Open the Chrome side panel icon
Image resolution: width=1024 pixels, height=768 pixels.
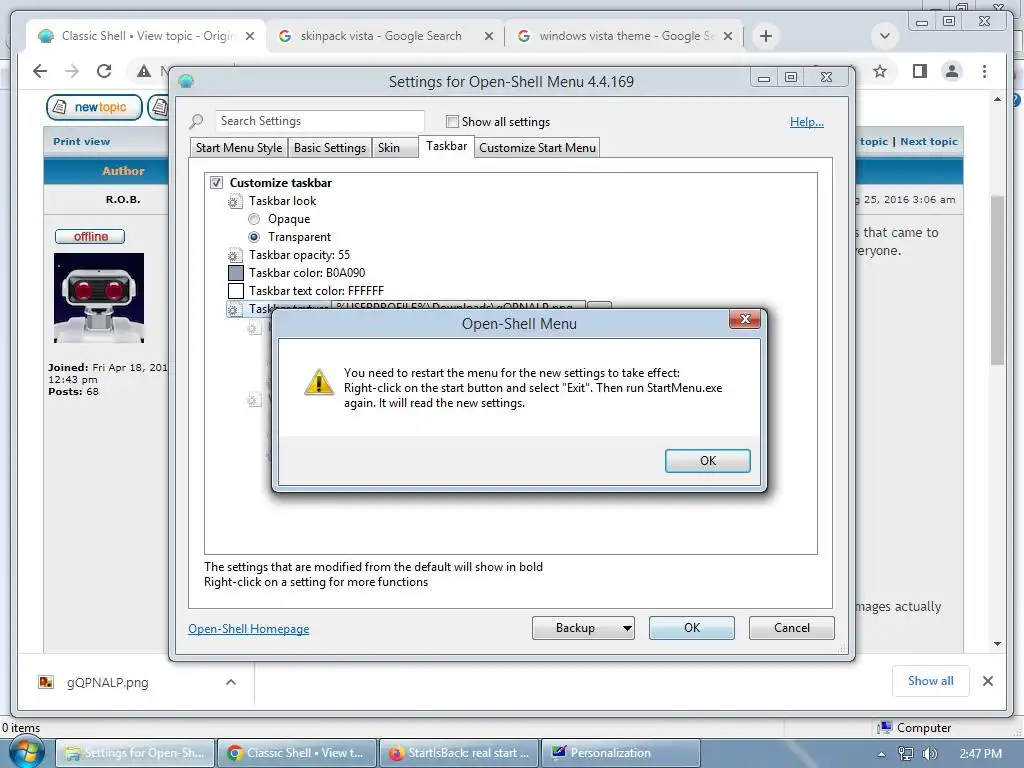(x=920, y=71)
